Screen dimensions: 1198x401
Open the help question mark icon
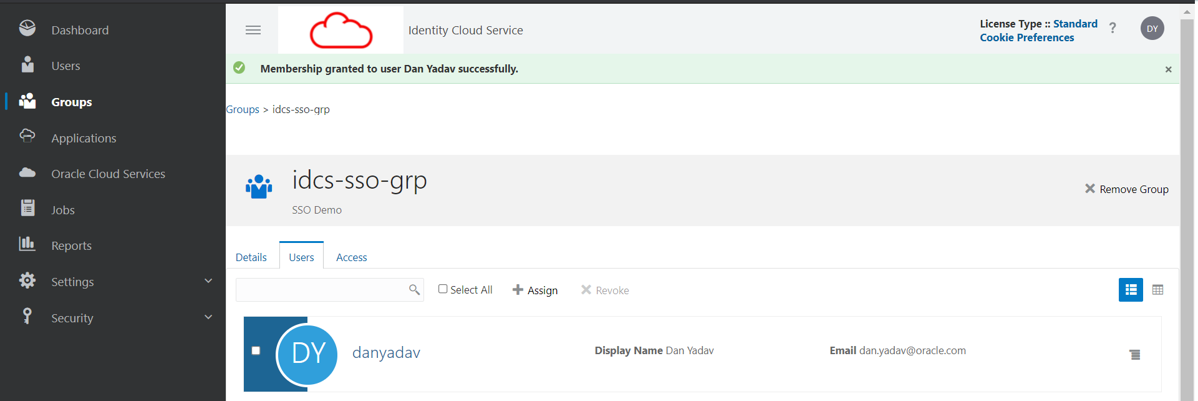pos(1112,28)
